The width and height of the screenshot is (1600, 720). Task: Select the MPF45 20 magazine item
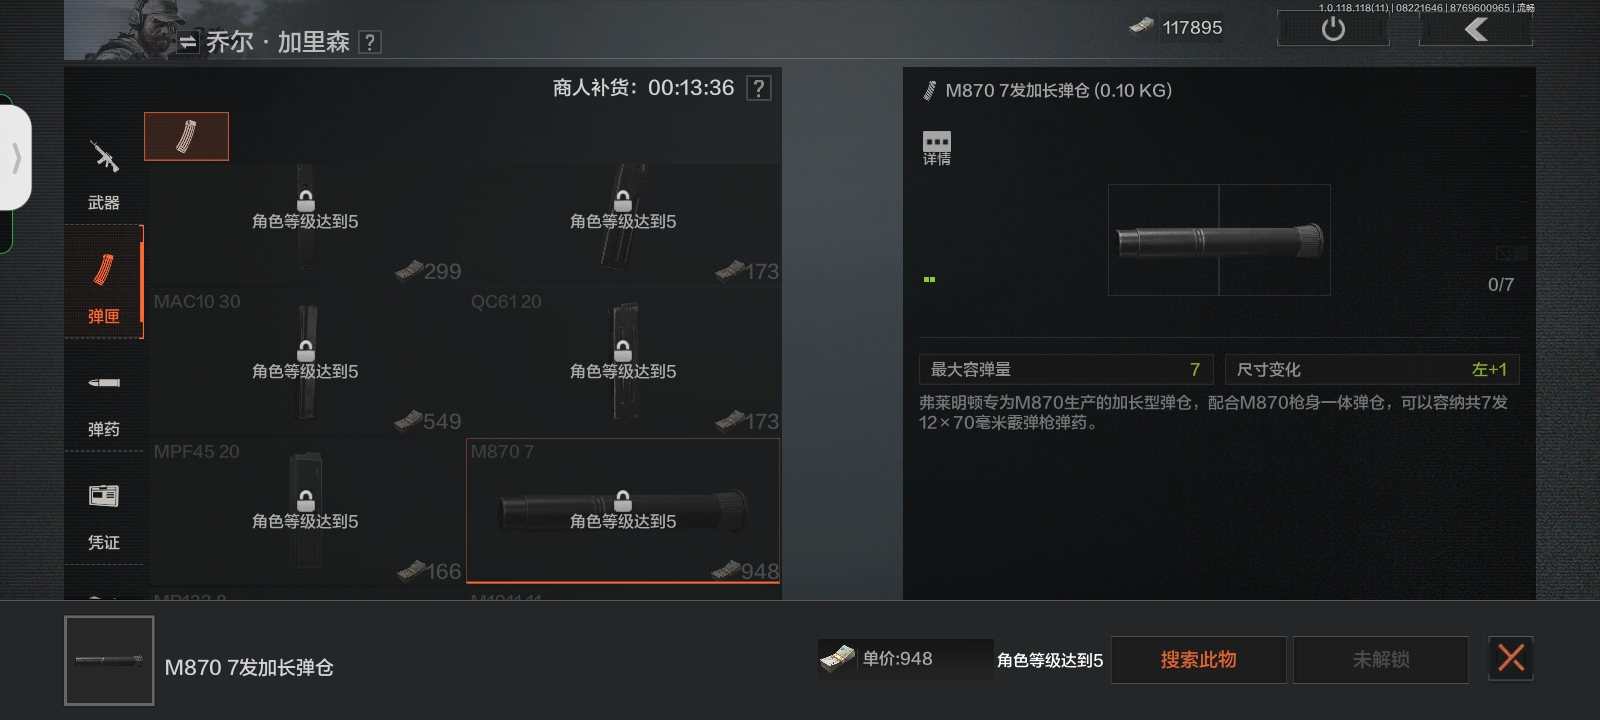(305, 511)
